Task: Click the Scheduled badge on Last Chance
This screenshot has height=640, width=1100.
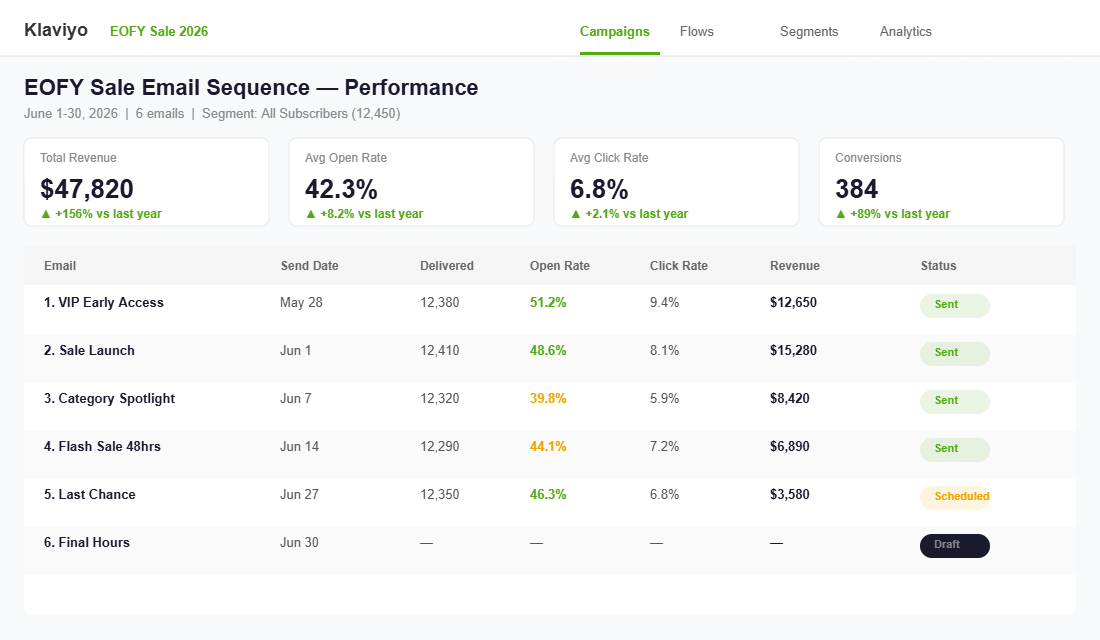Action: click(x=956, y=497)
